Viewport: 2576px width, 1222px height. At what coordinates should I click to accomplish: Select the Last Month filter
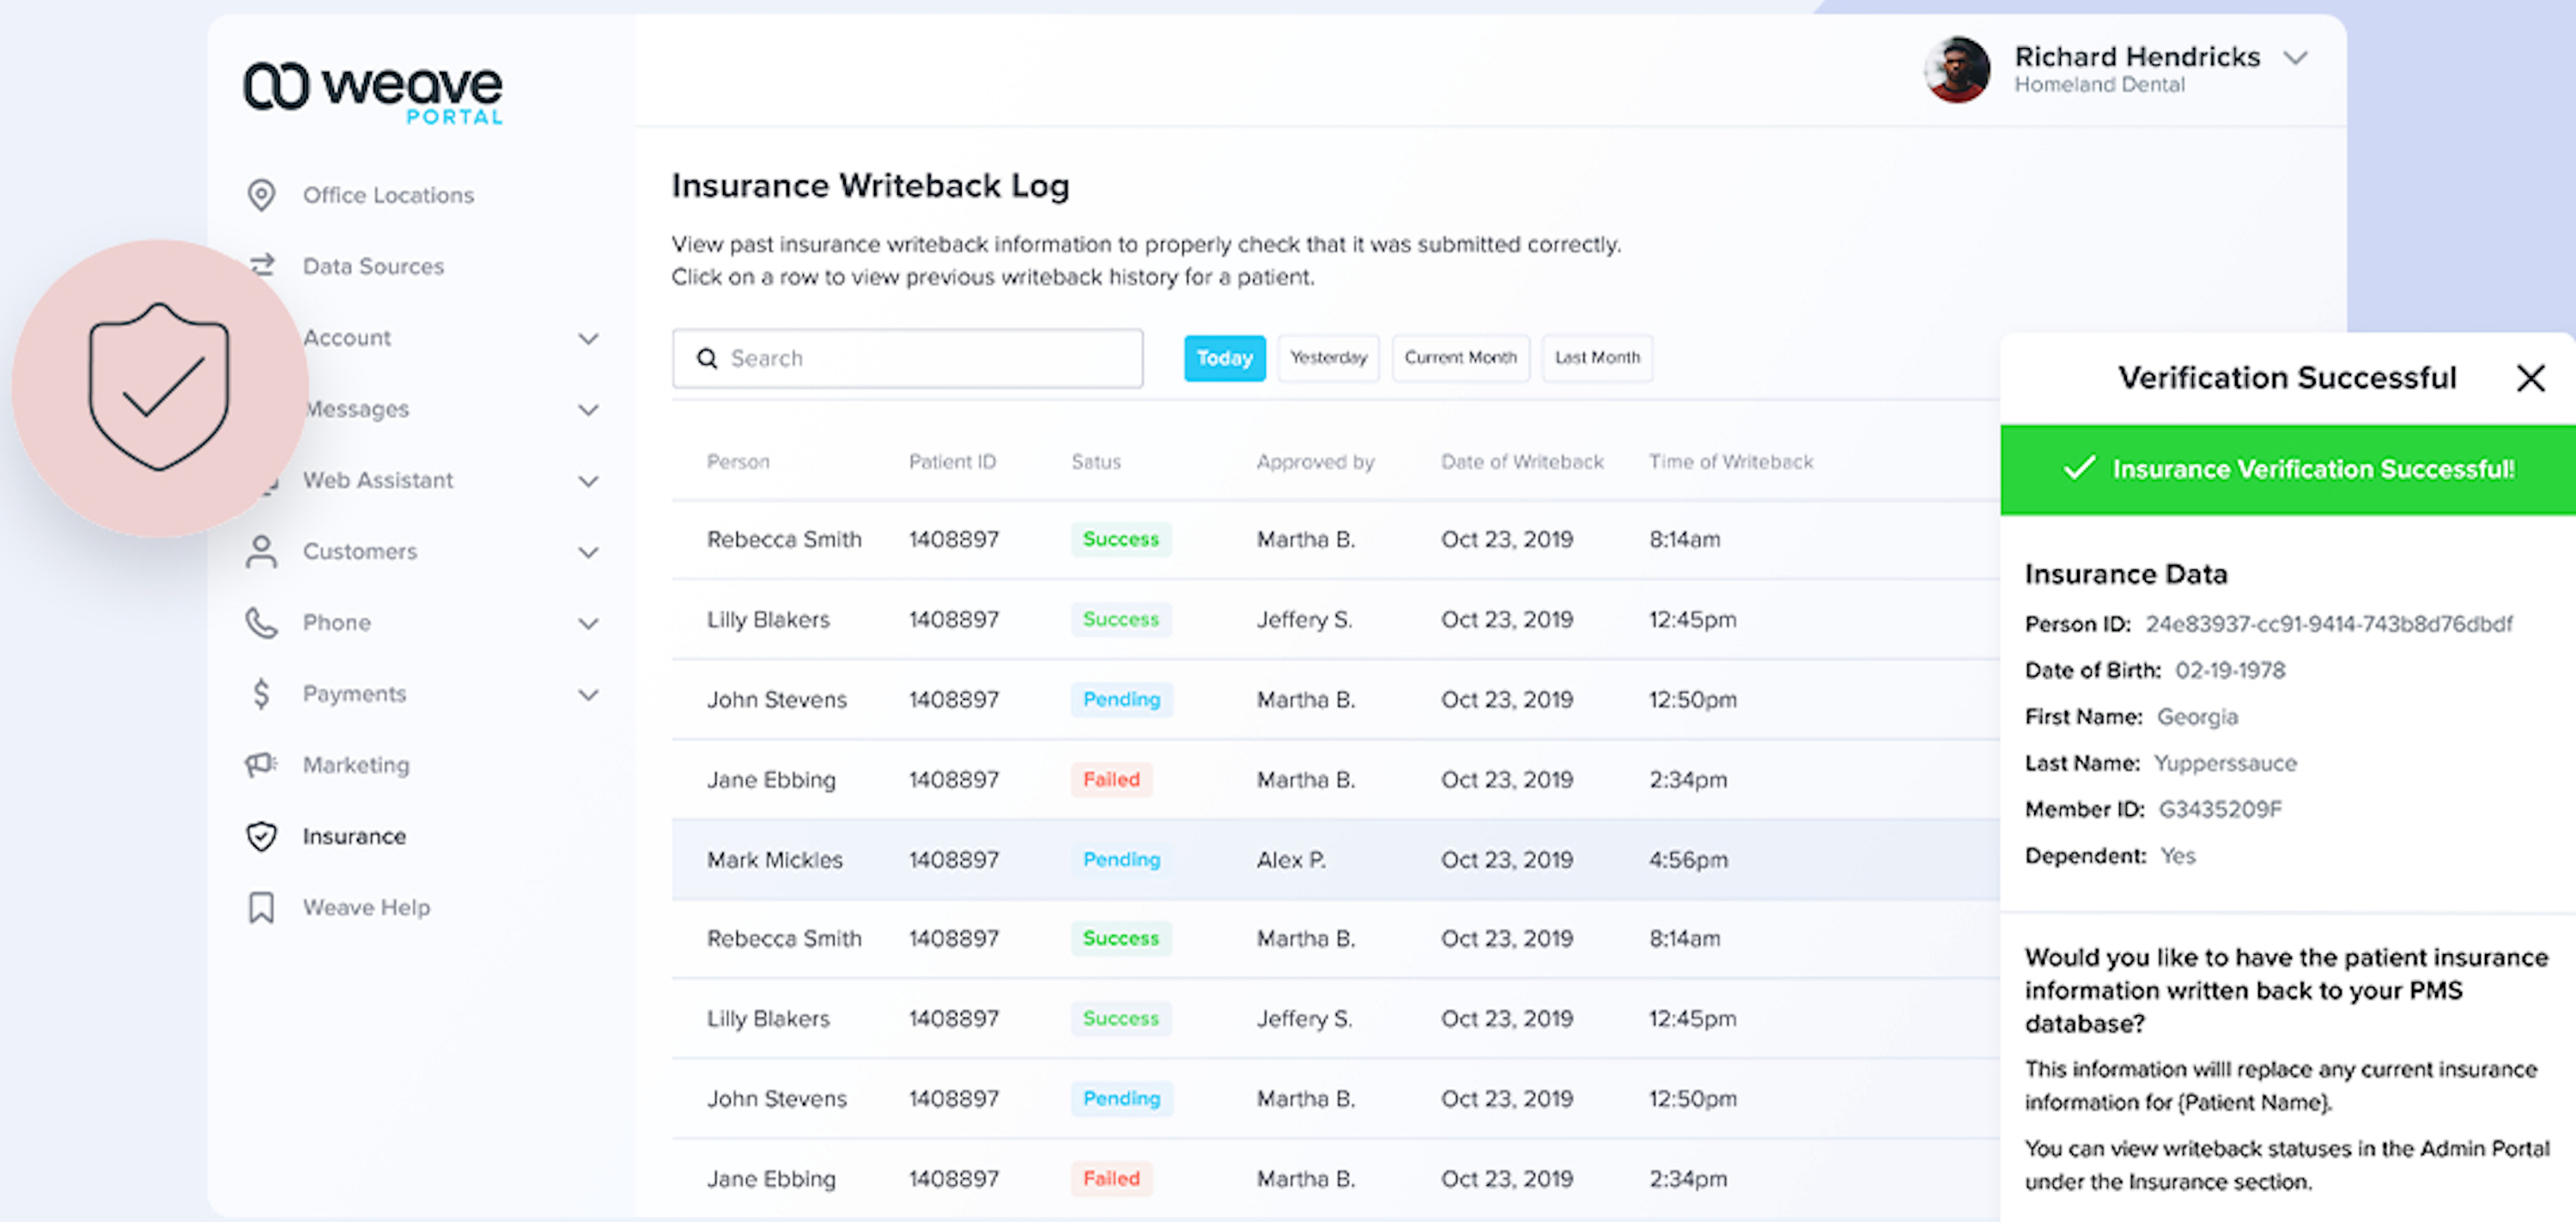(1597, 358)
